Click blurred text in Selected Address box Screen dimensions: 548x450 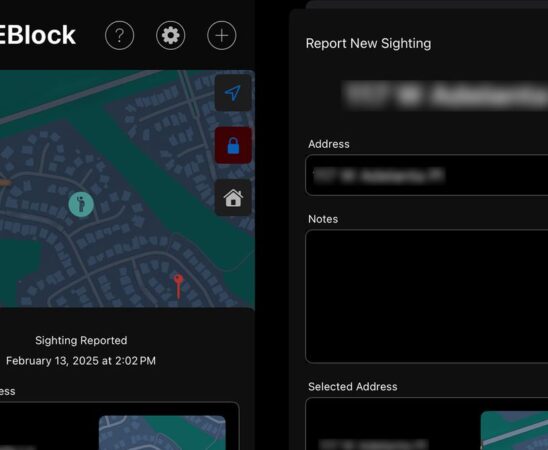click(373, 444)
